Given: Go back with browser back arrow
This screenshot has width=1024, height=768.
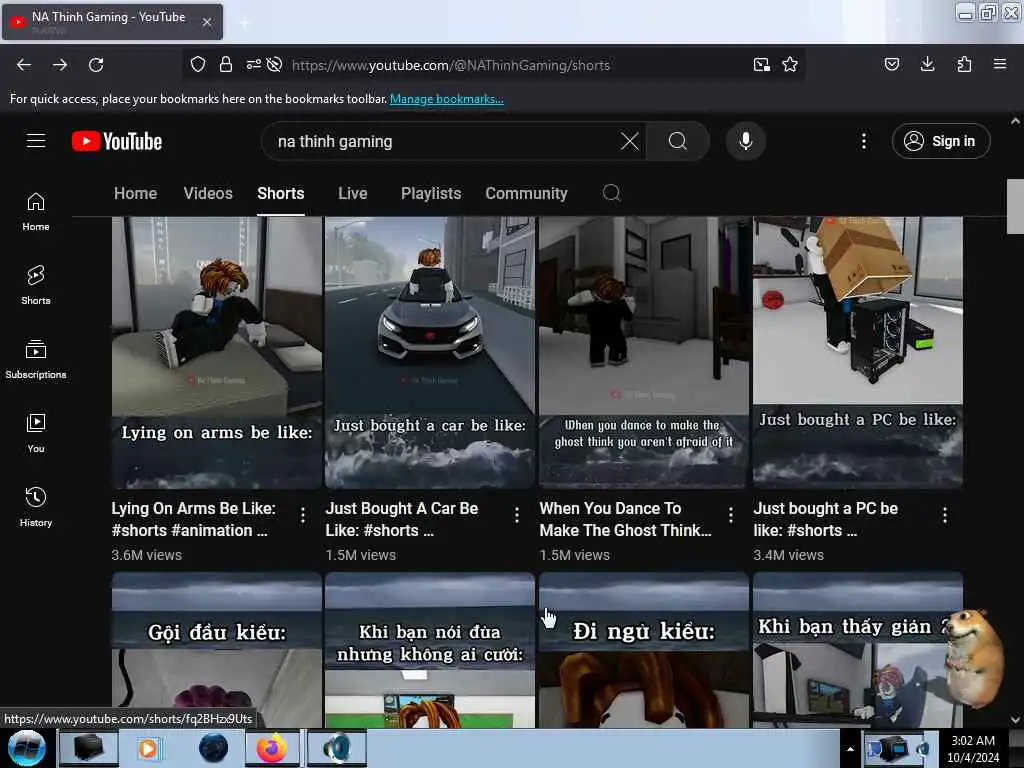Looking at the screenshot, I should pyautogui.click(x=24, y=65).
